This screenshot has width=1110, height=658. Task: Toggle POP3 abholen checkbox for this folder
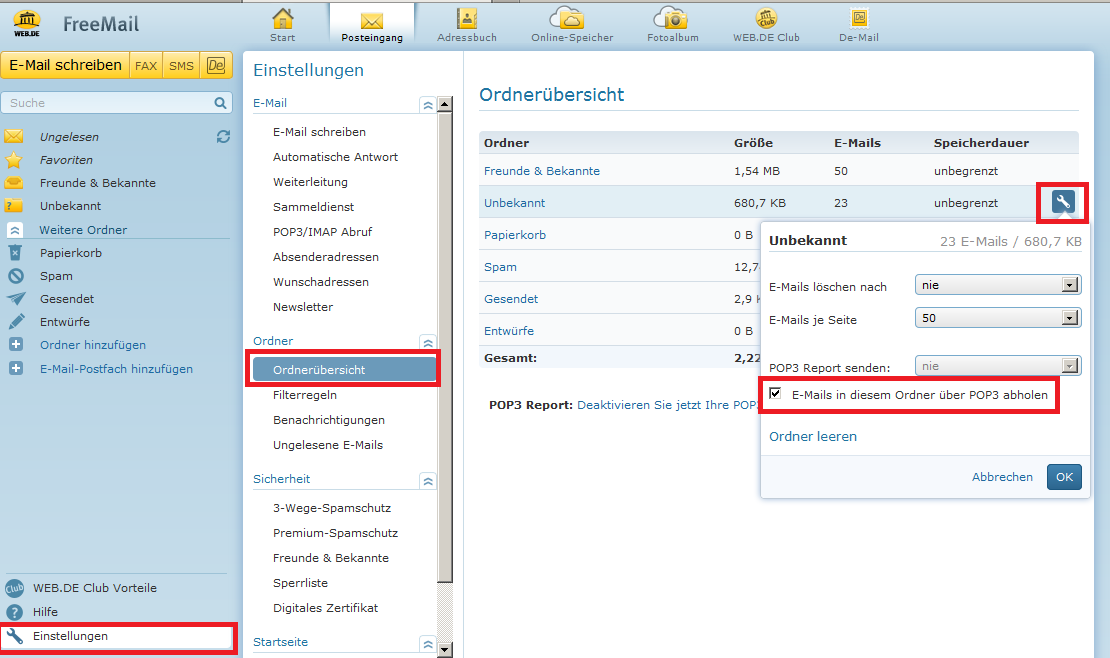pos(776,395)
